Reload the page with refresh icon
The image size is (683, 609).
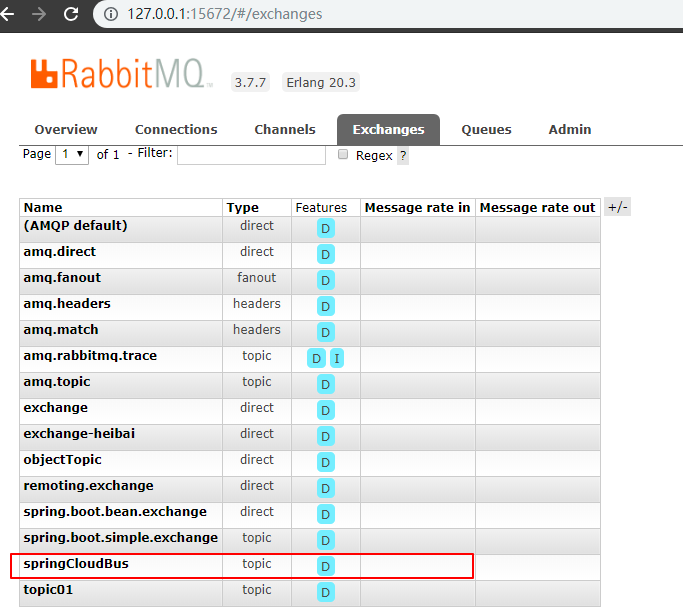(x=71, y=14)
